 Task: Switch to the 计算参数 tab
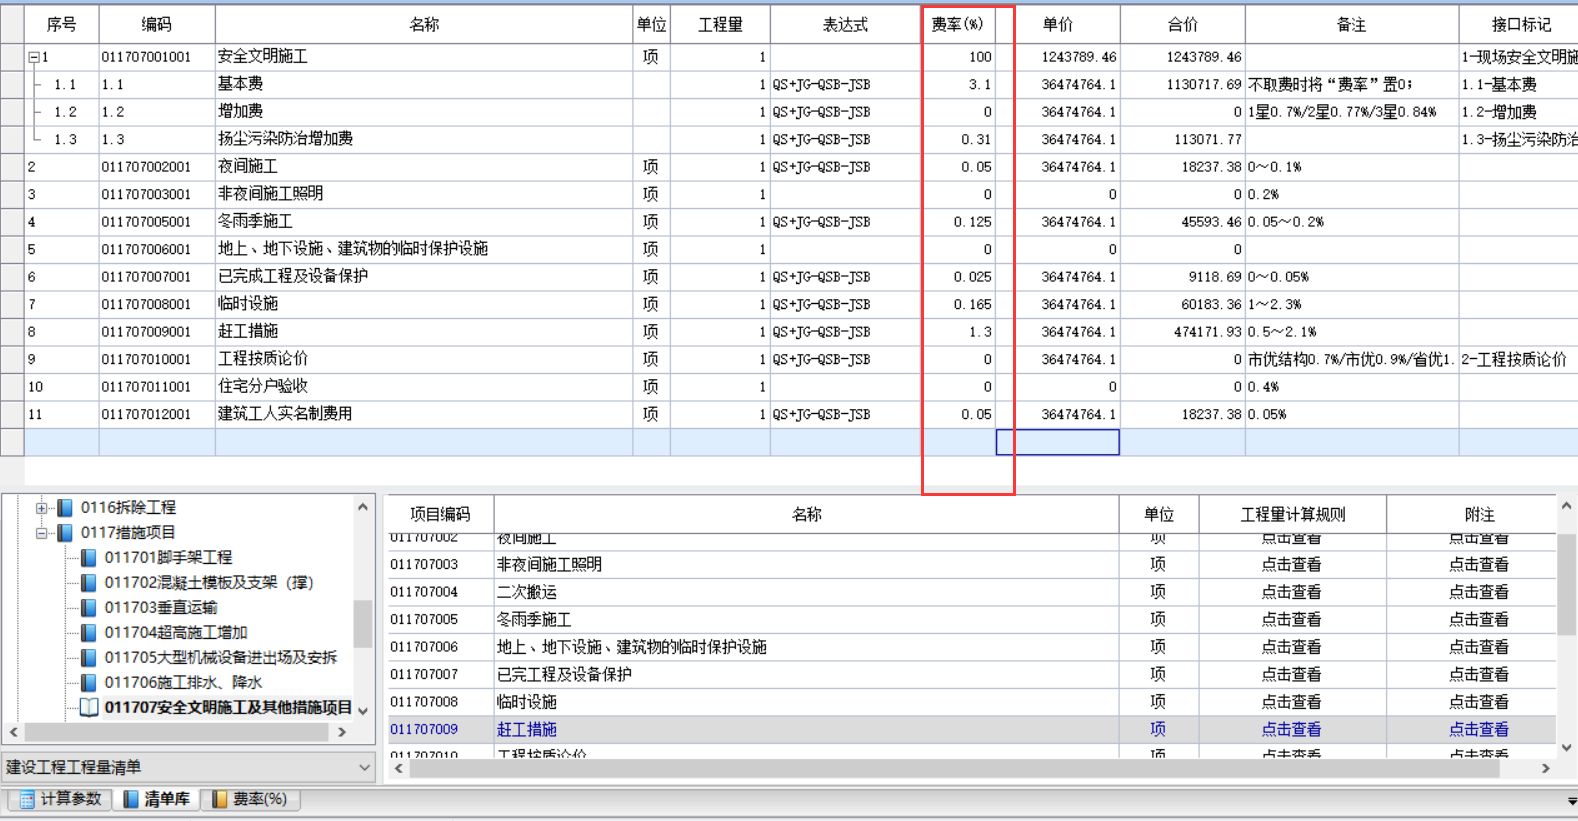60,799
